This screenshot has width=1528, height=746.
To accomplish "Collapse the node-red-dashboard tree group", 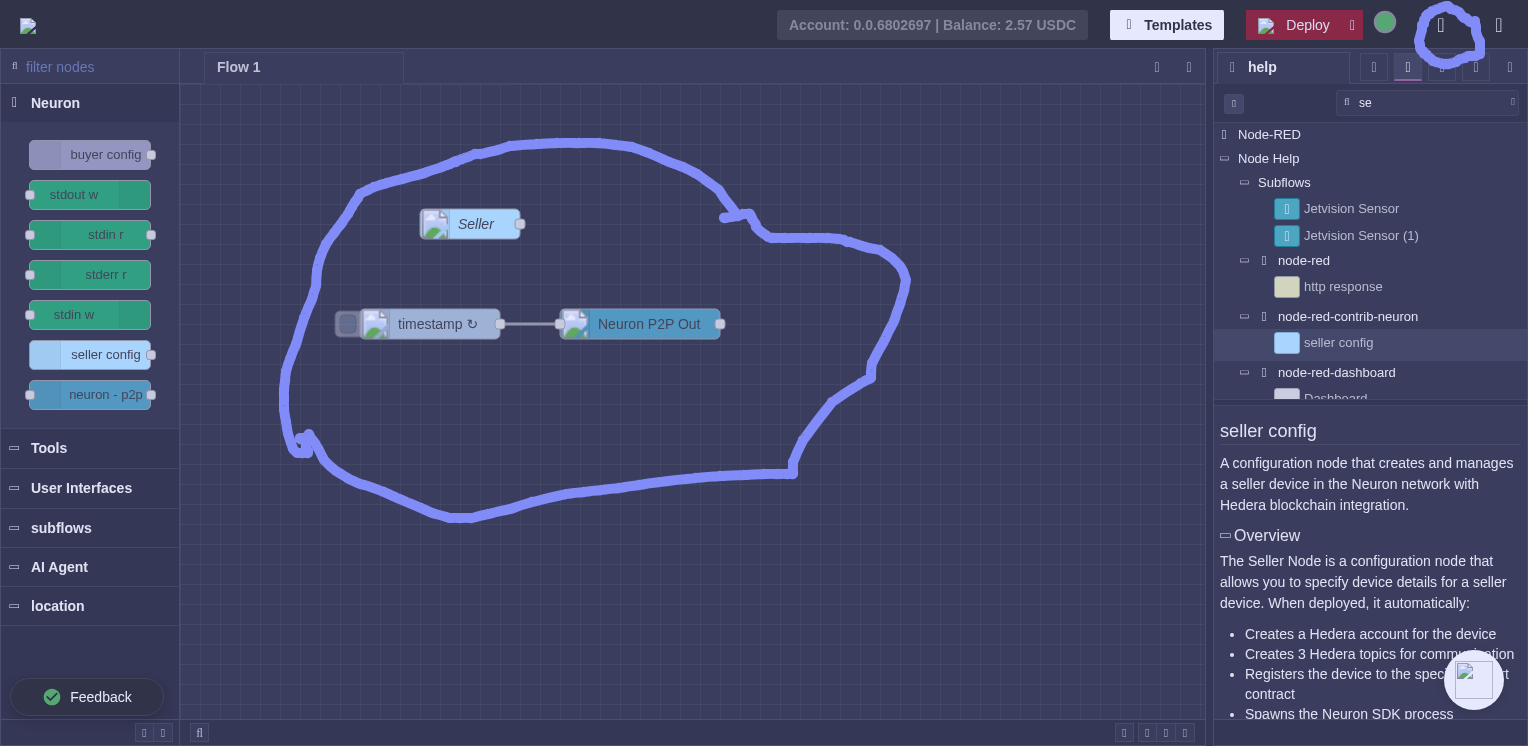I will click(x=1244, y=372).
